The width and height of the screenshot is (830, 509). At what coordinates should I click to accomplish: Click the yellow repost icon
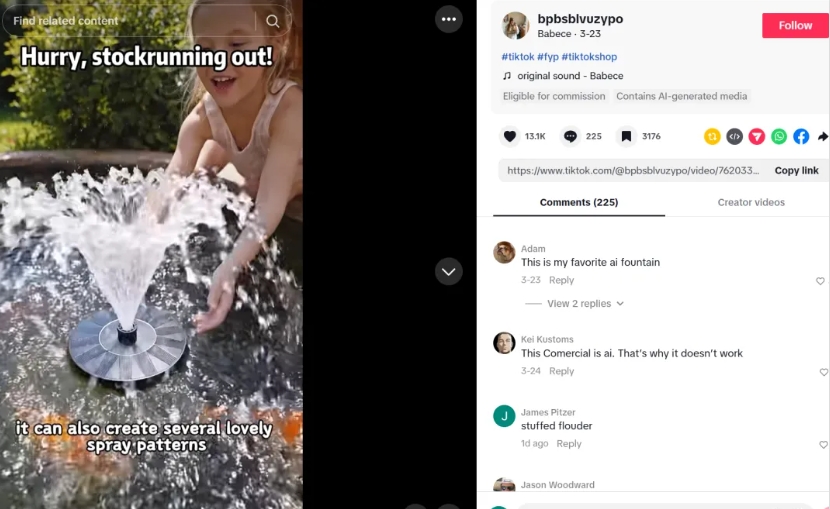[712, 137]
